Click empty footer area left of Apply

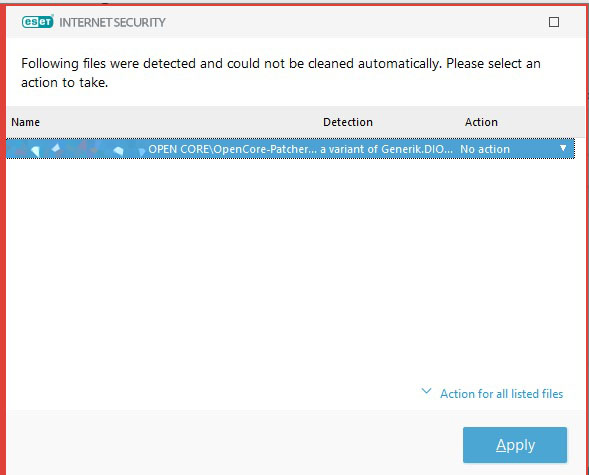coord(233,443)
